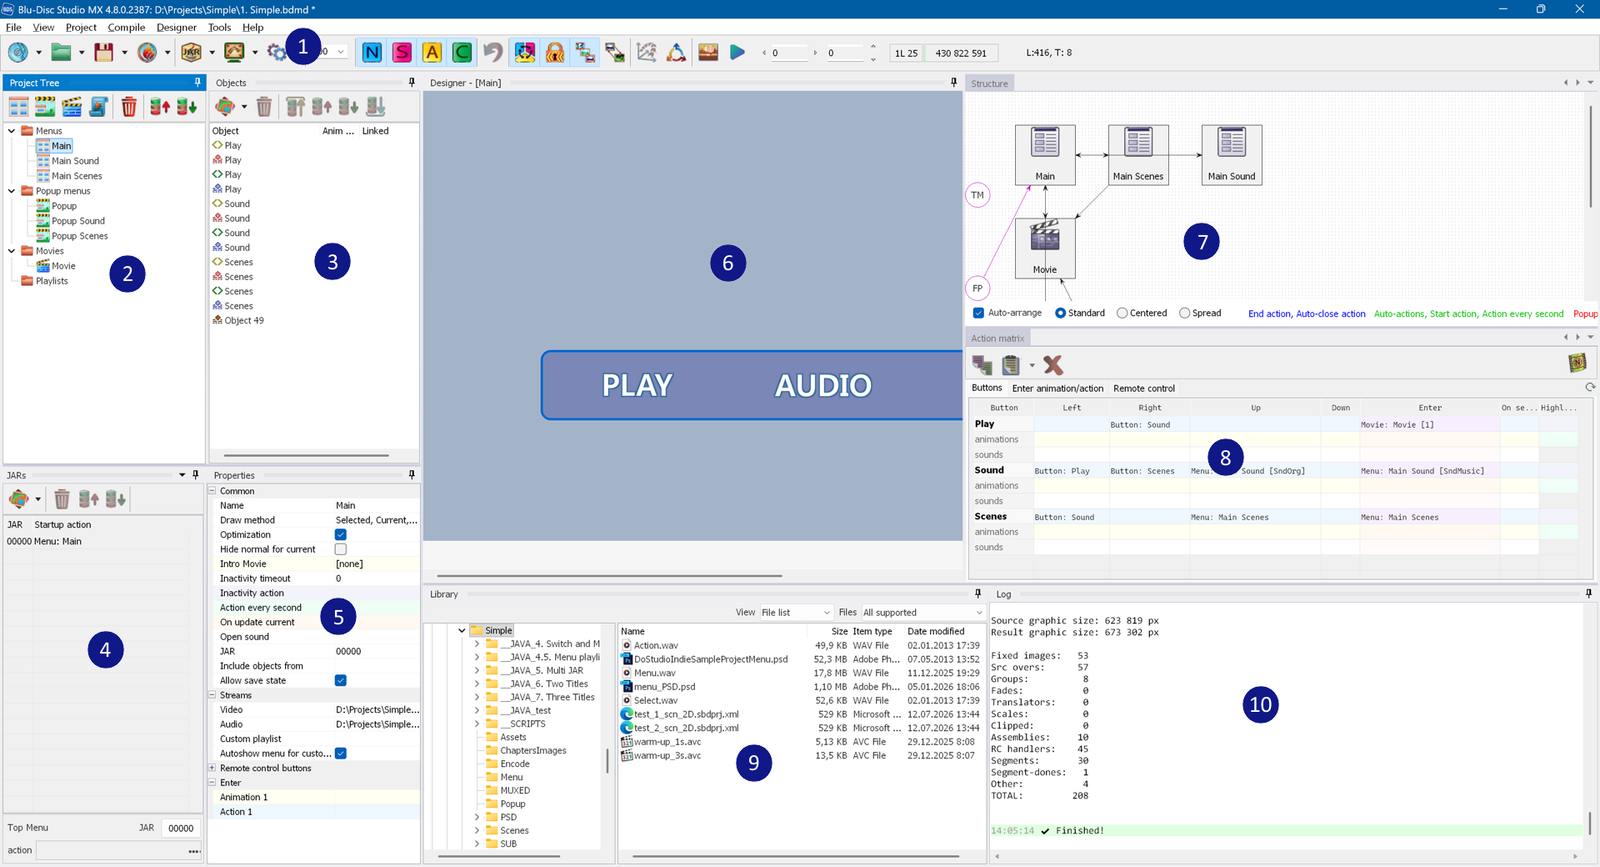Open the Files All supported dropdown
Screen dimensions: 1600x867
click(923, 612)
